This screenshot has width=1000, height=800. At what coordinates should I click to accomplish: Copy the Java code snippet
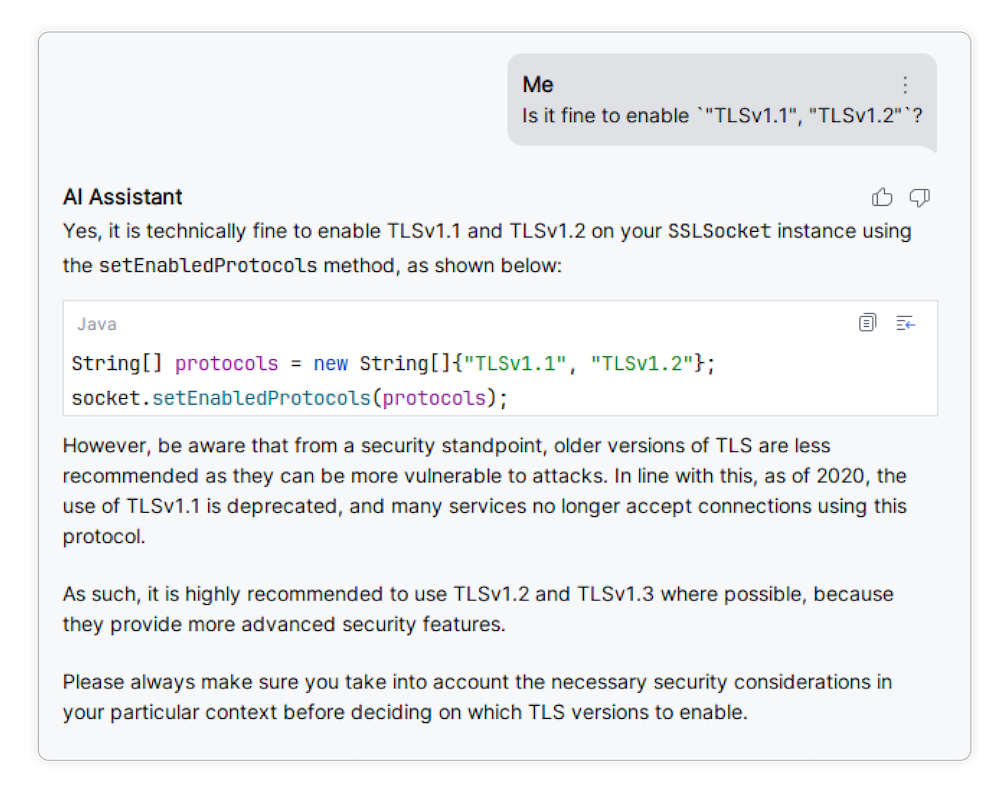pos(867,323)
